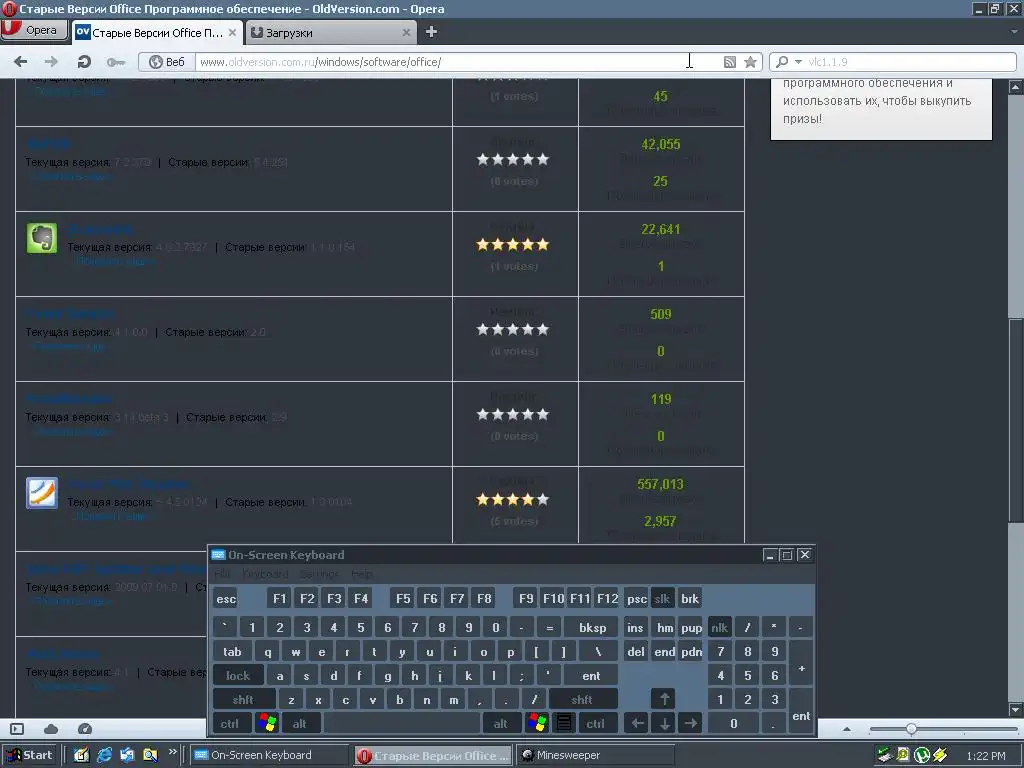The image size is (1024, 768).
Task: Expand the tab bar dropdown at far right
Action: pos(1014,31)
